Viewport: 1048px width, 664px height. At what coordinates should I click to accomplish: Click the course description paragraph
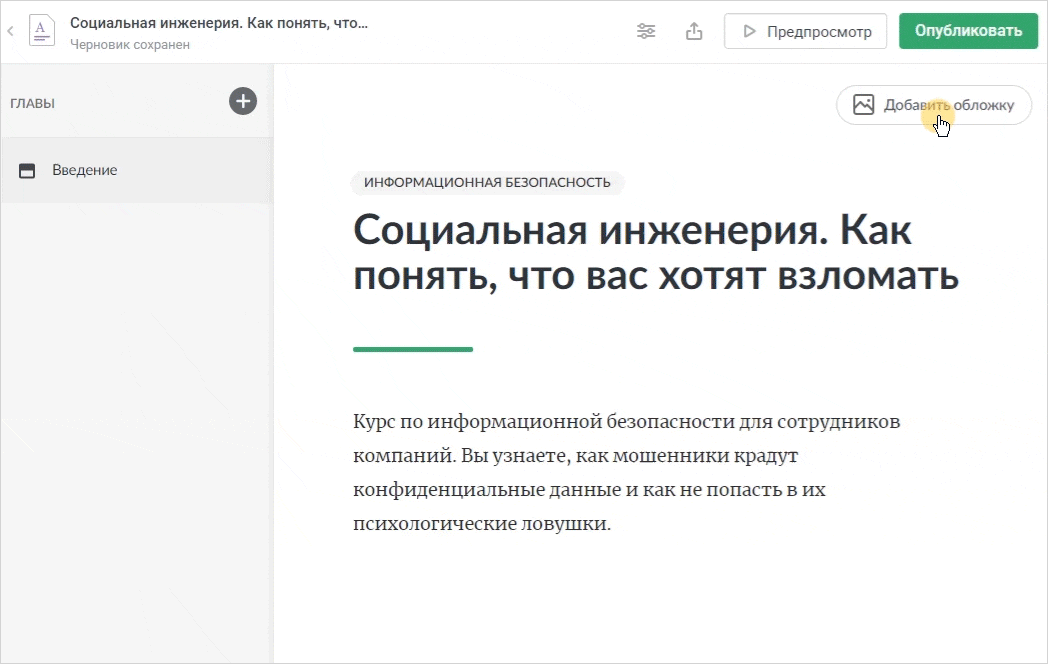pos(626,472)
